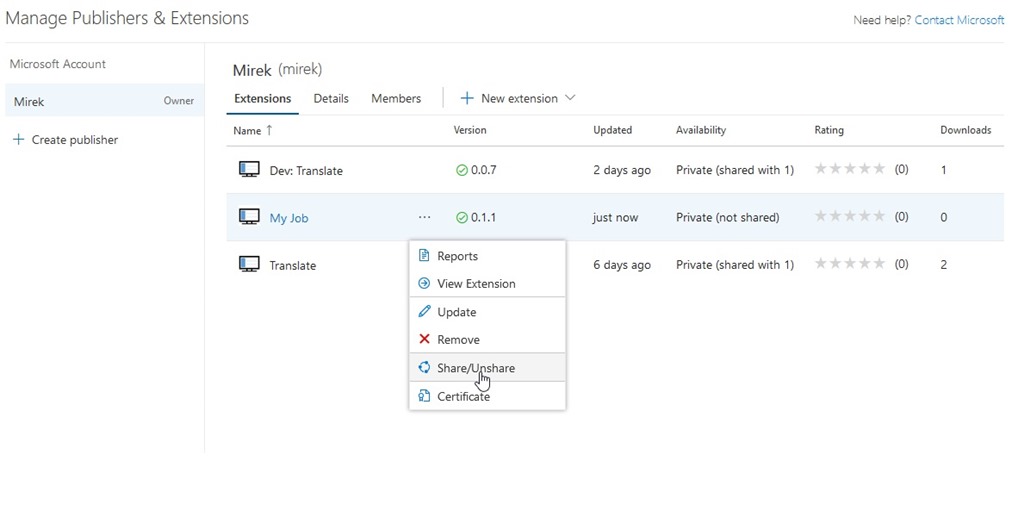1024x517 pixels.
Task: Click the rating stars for Dev: Translate
Action: 850,170
